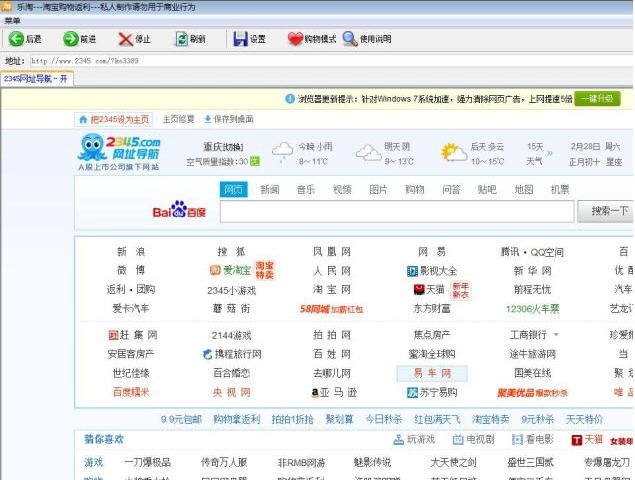Open the 一刀爆极品 game link

pyautogui.click(x=147, y=462)
